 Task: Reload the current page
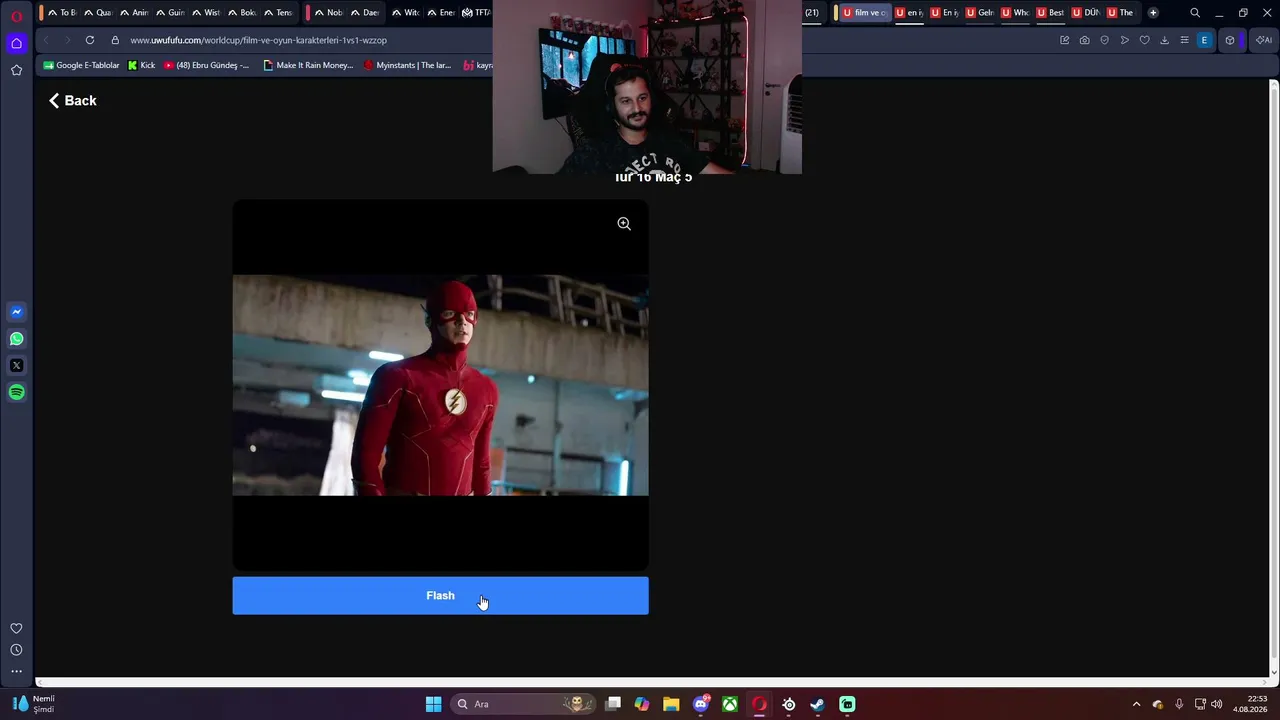90,40
